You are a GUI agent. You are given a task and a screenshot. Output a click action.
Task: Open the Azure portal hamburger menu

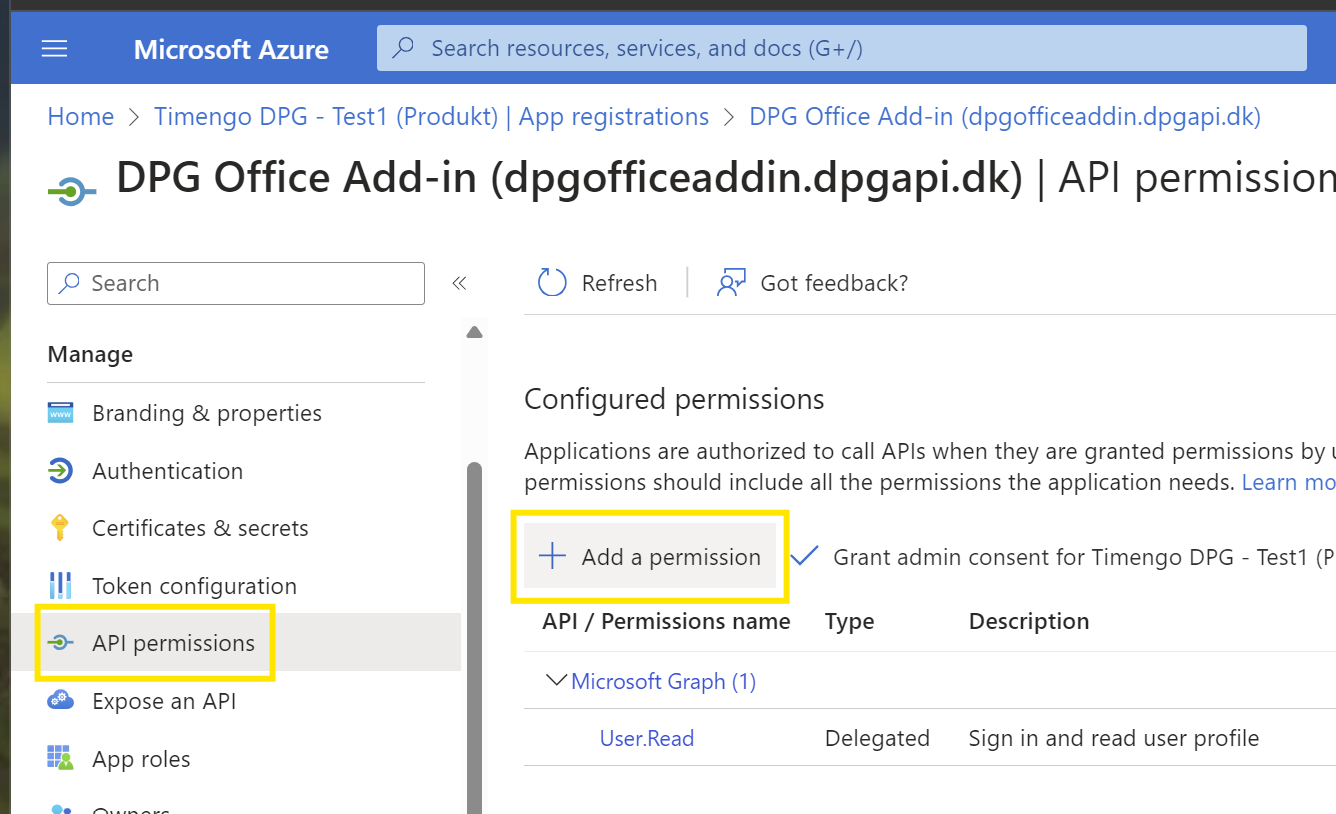(54, 49)
